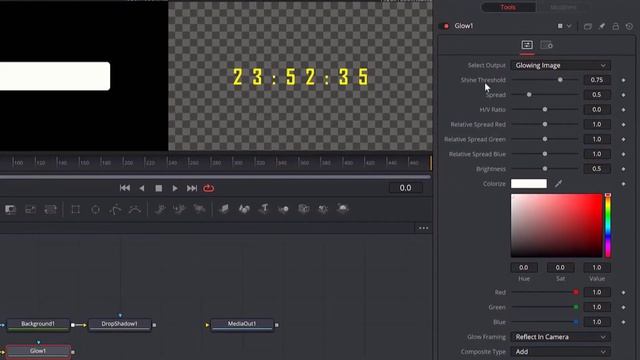Select the Background1 node
This screenshot has height=360, width=640.
click(x=38, y=324)
